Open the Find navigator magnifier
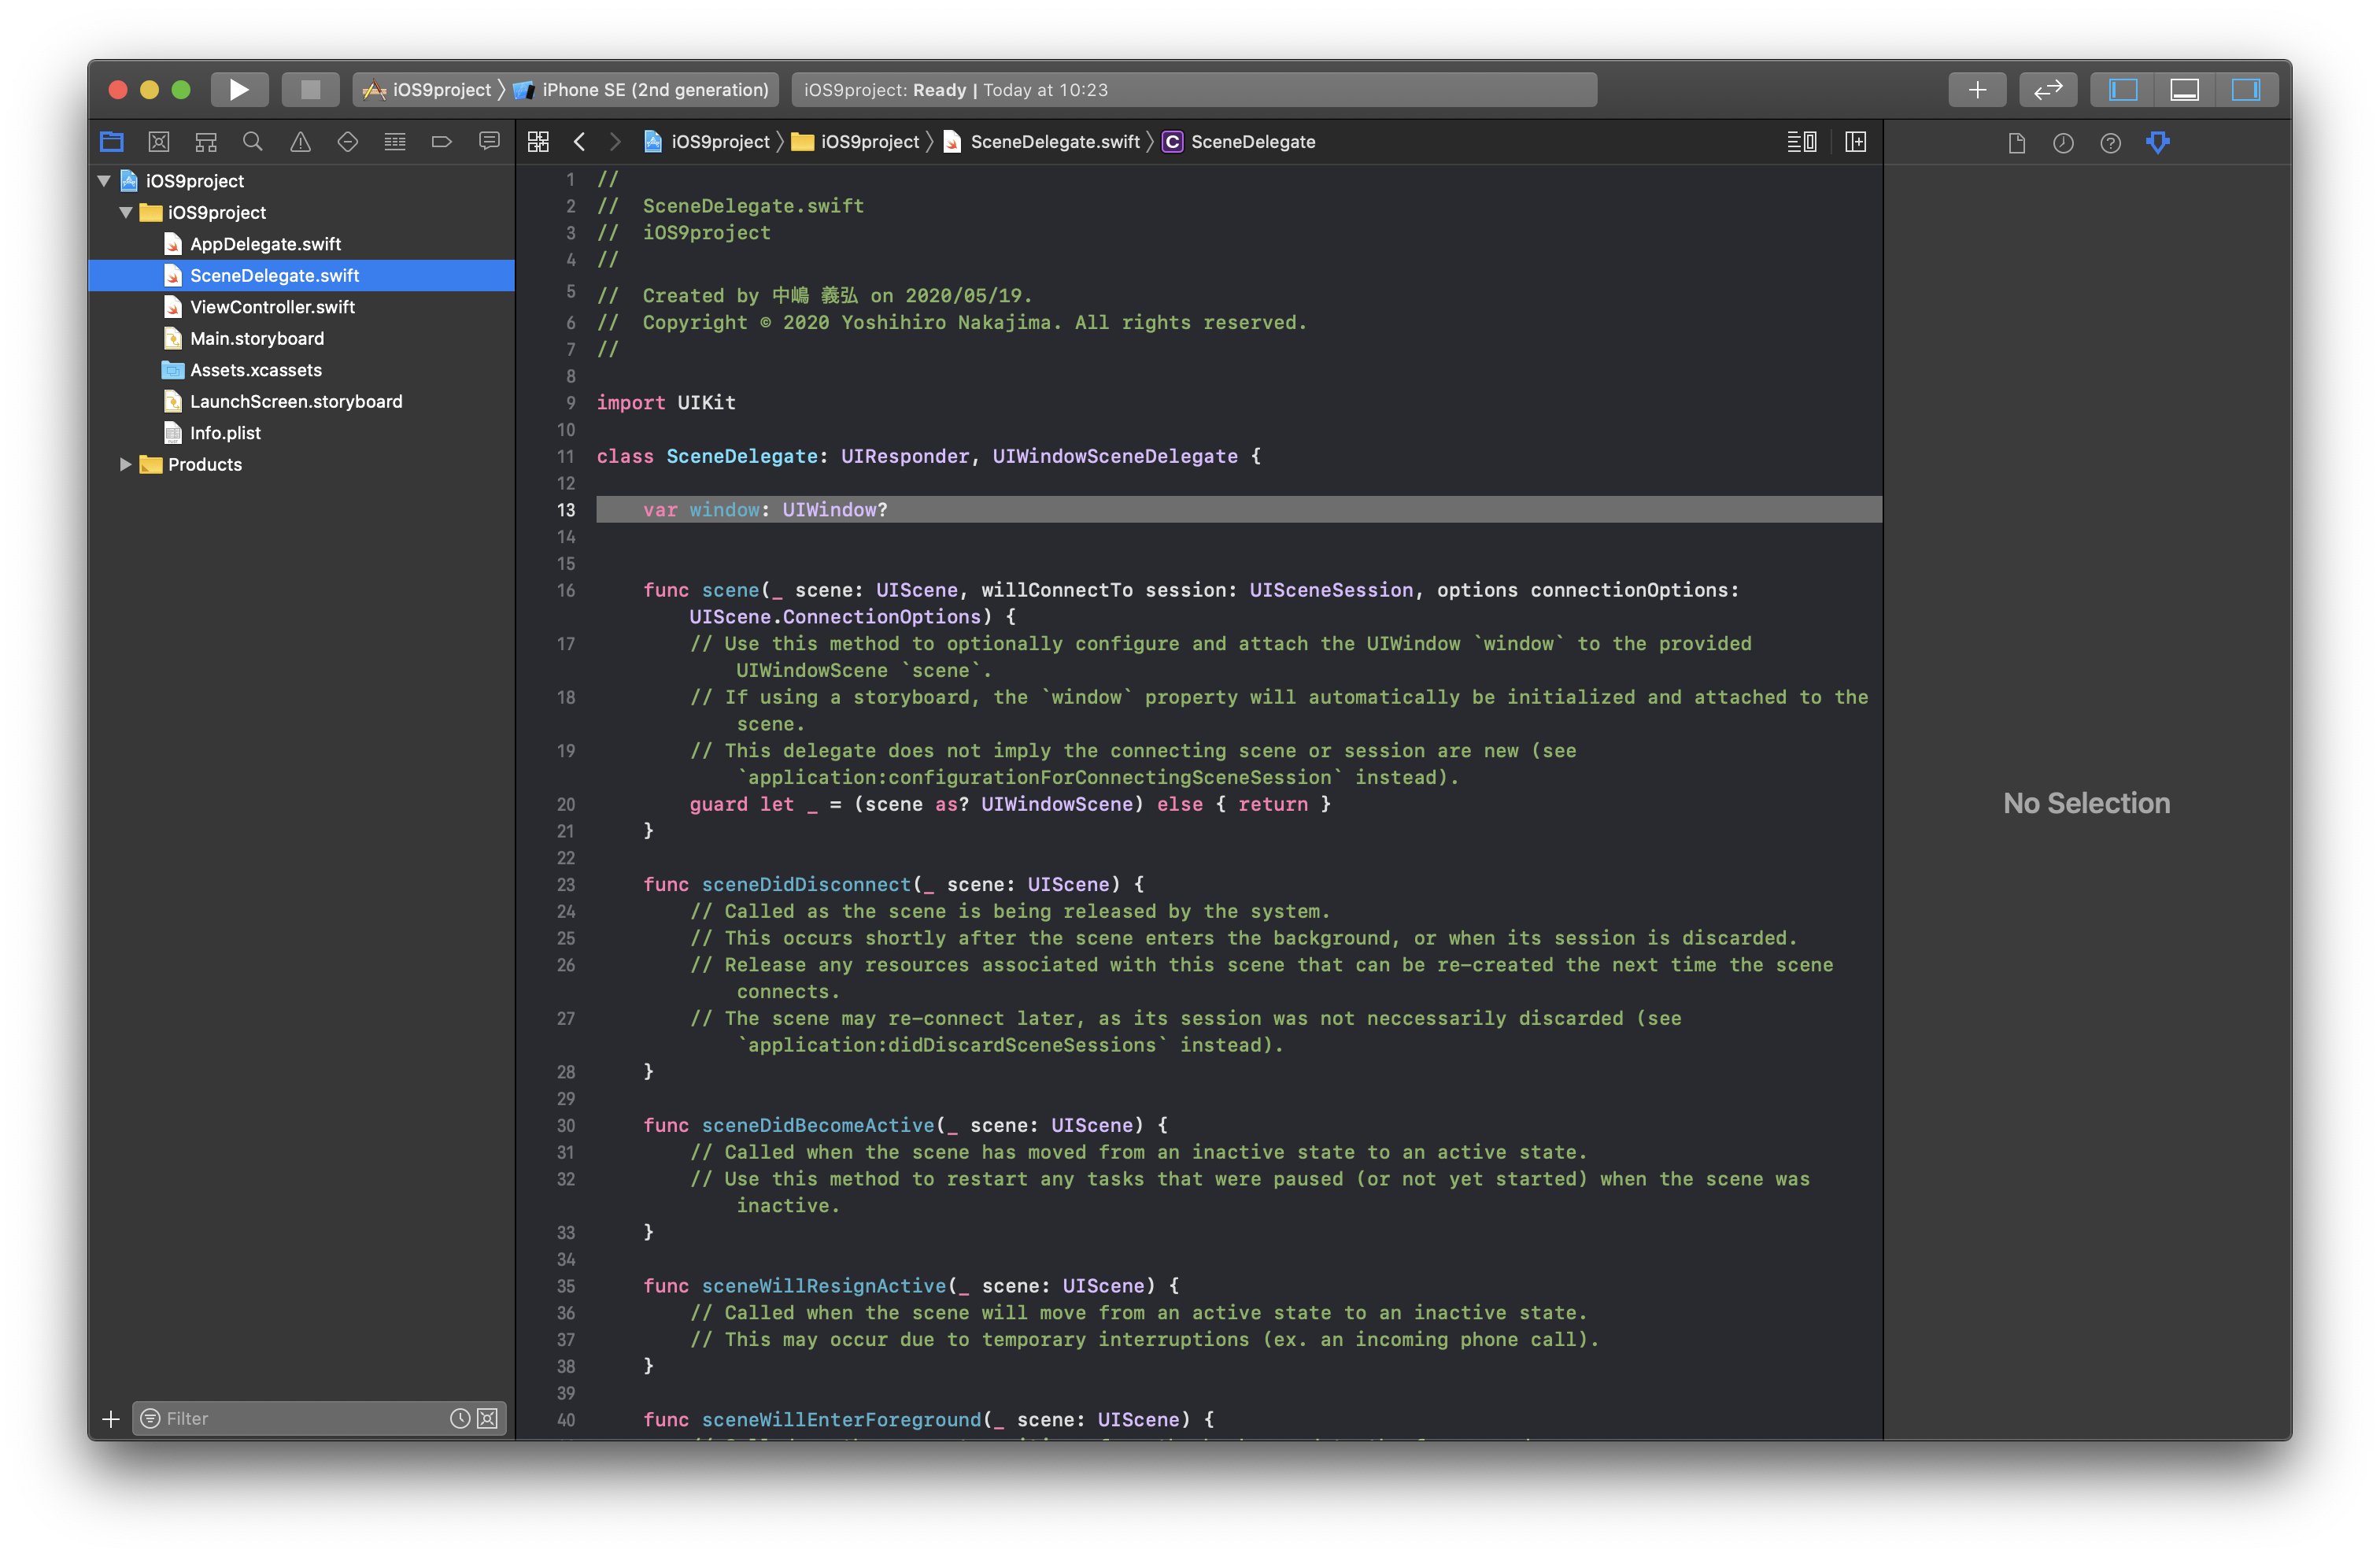Image resolution: width=2380 pixels, height=1557 pixels. pyautogui.click(x=253, y=142)
